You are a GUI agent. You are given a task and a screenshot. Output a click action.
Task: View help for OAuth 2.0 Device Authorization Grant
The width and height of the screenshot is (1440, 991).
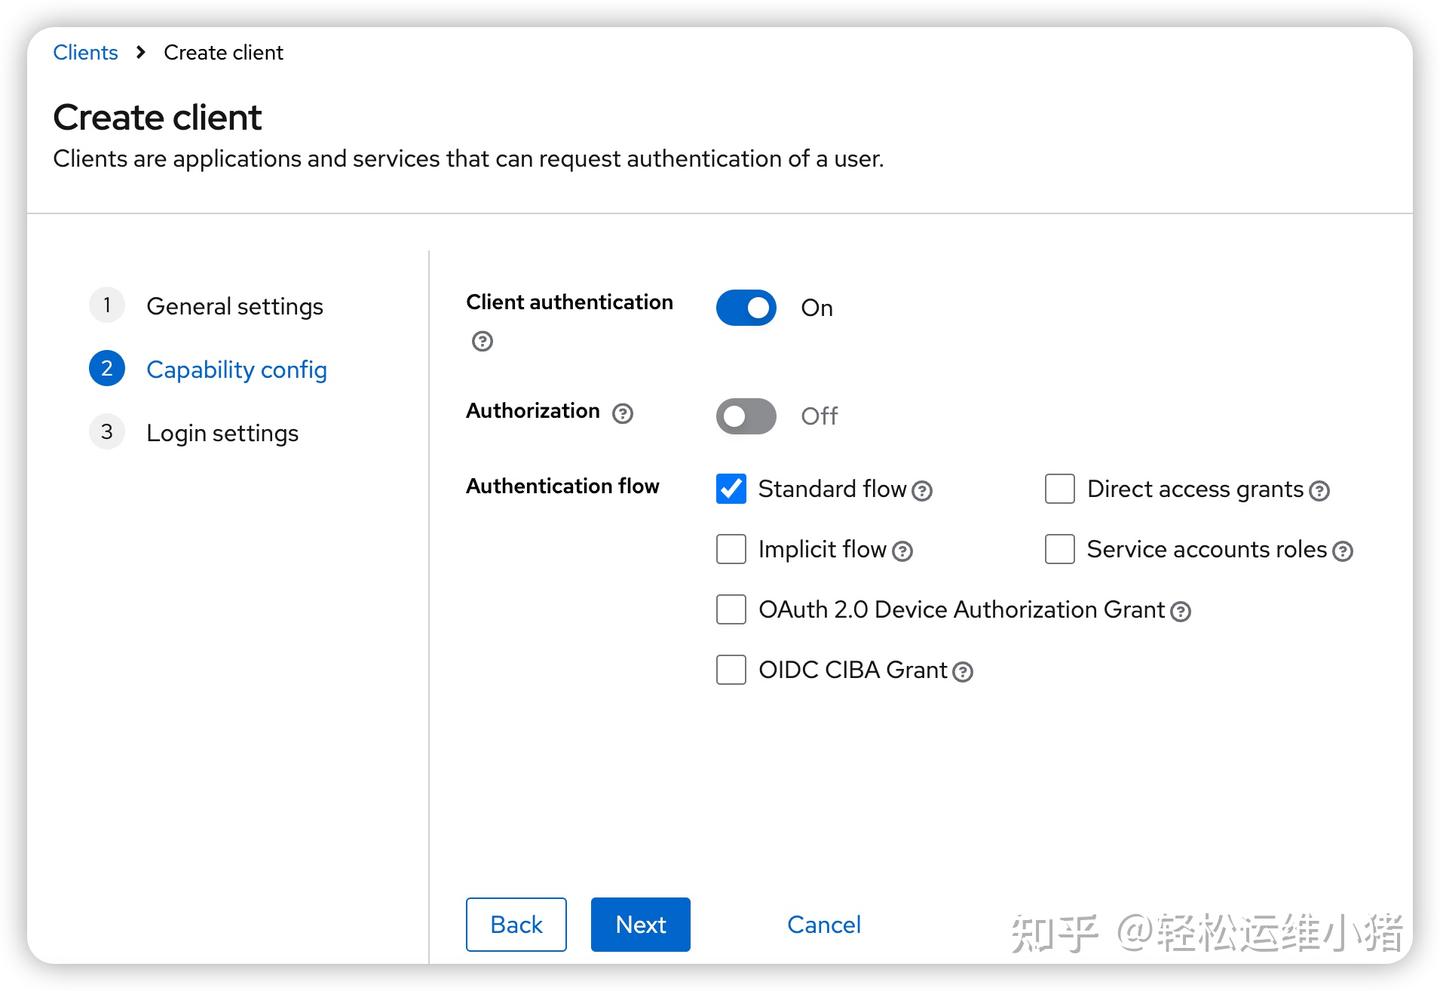1181,611
